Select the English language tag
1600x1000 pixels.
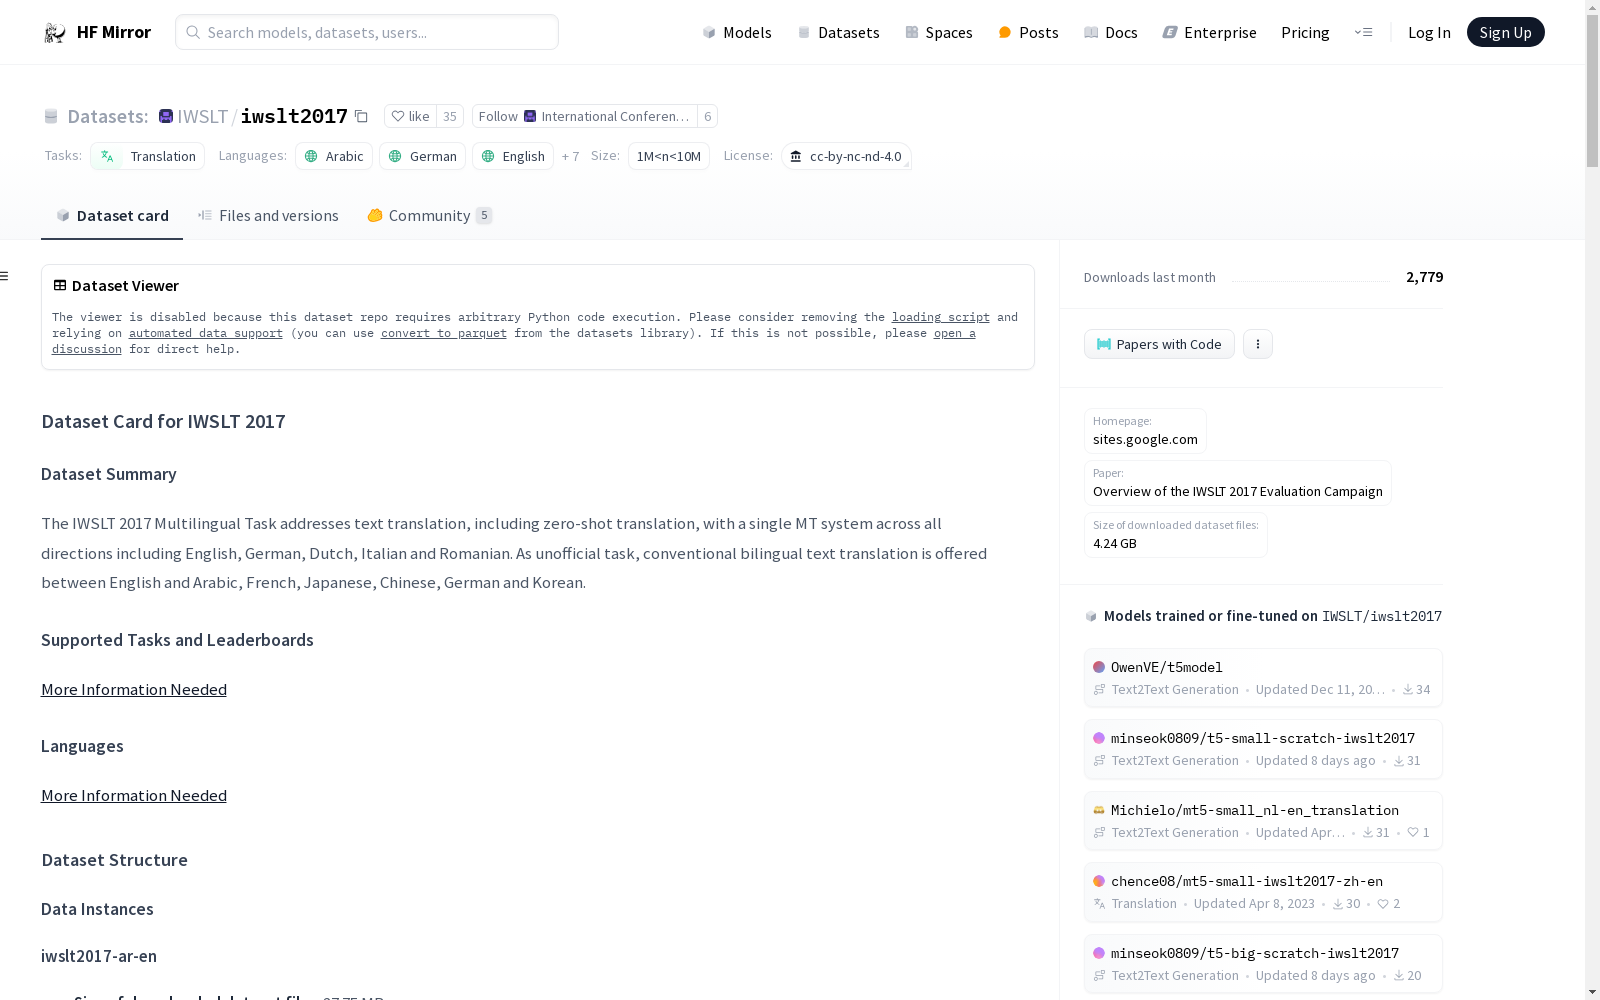click(513, 156)
